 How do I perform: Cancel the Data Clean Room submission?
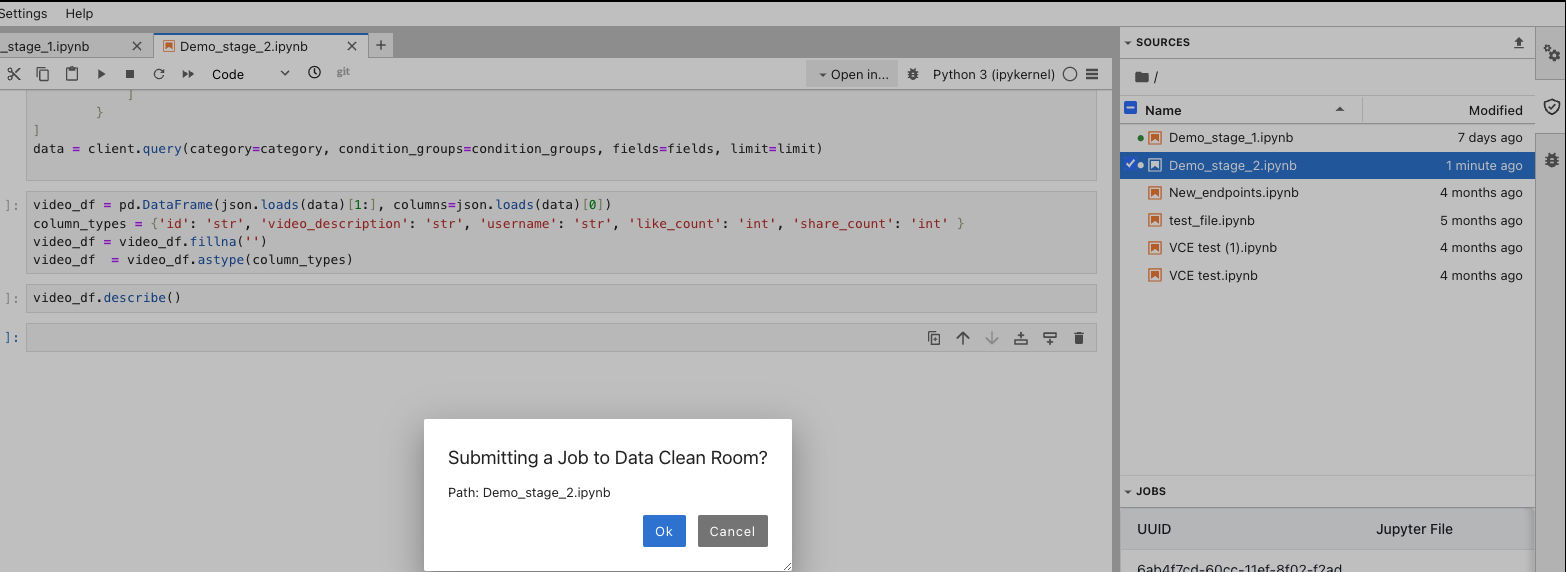(x=732, y=531)
